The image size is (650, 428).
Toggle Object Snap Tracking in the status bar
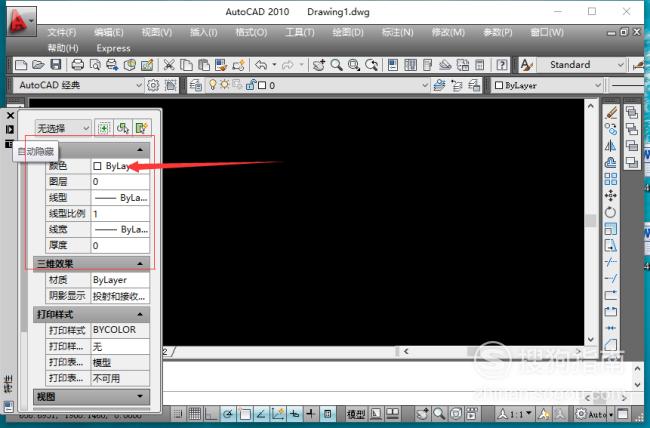[x=261, y=413]
